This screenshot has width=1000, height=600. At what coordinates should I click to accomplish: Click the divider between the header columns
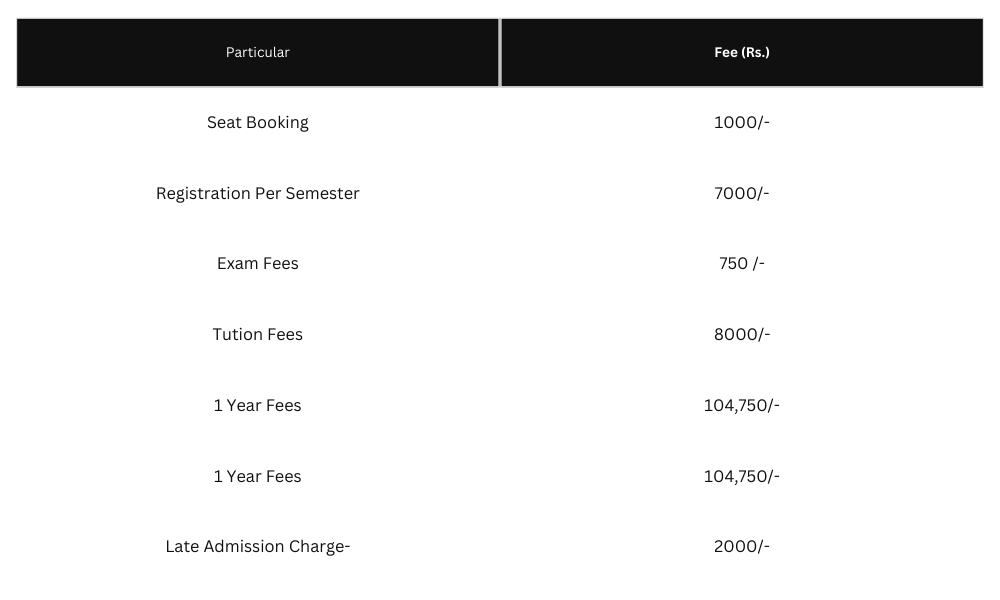500,52
